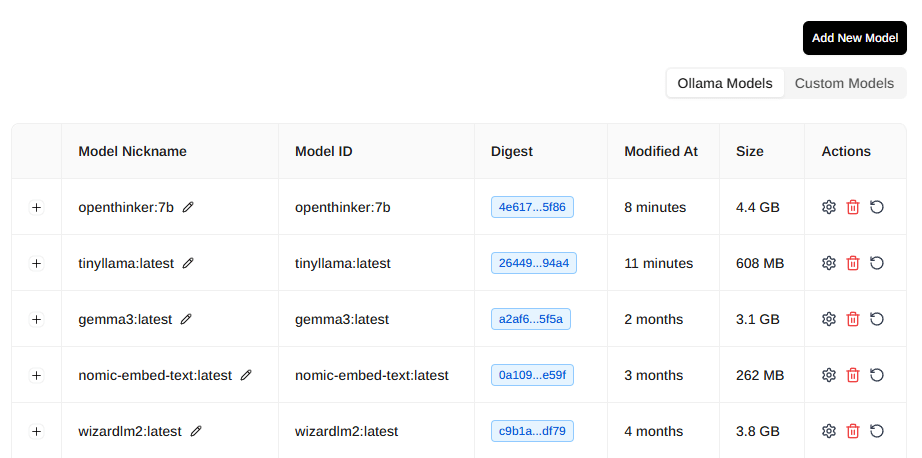Switch to the Custom Models tab
Screen dimensions: 922x458
844,83
